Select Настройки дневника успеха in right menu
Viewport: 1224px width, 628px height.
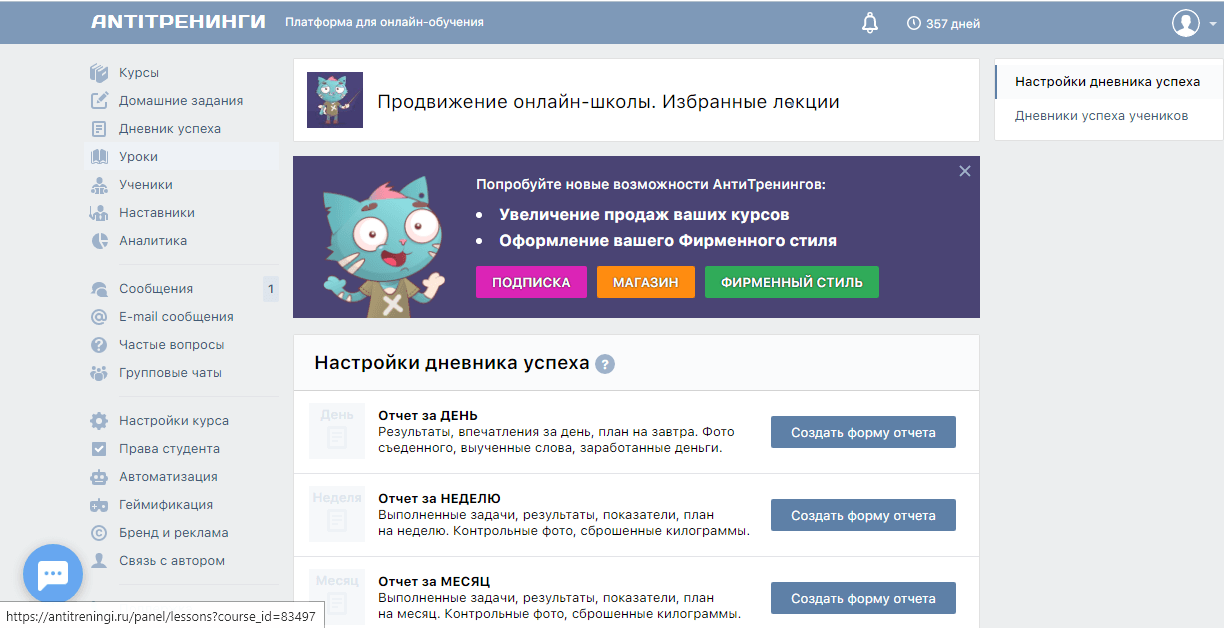click(x=1108, y=82)
